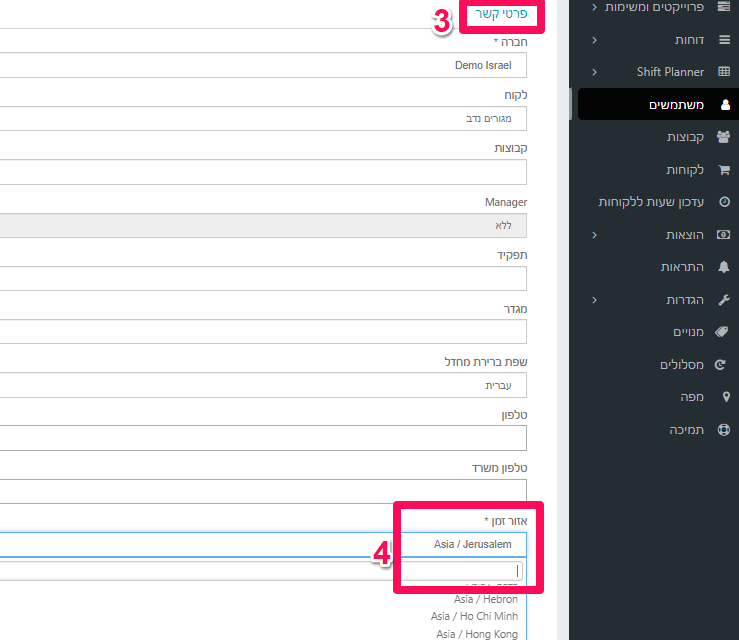Viewport: 739px width, 640px height.
Task: Open the אזור זמן Asia / Jerusalem dropdown
Action: pyautogui.click(x=263, y=544)
